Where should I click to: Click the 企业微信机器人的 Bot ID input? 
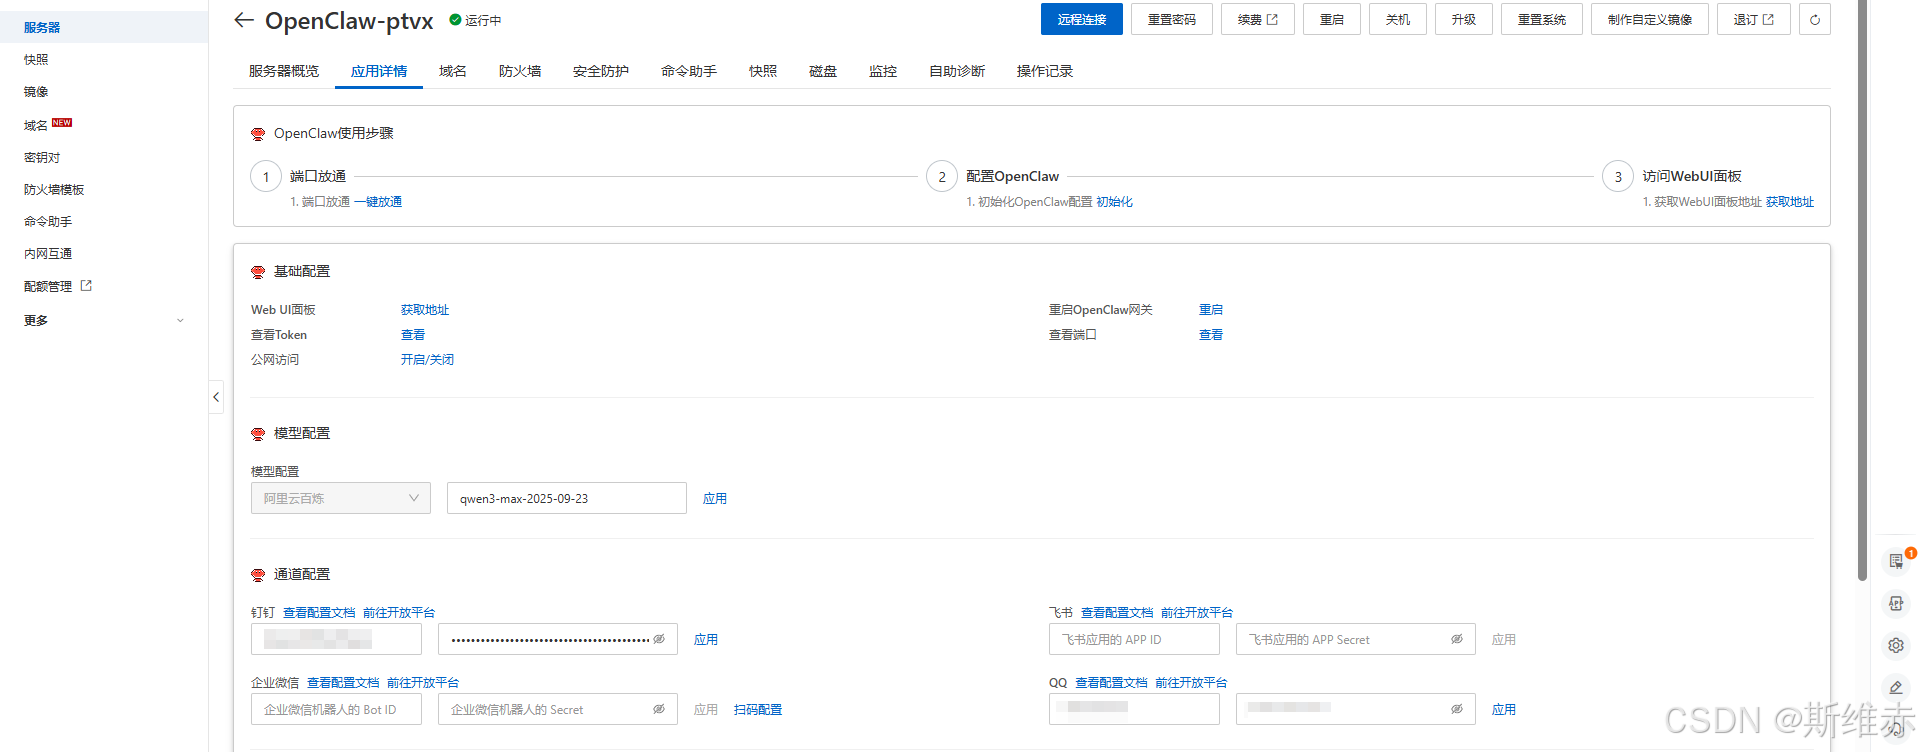pyautogui.click(x=336, y=709)
